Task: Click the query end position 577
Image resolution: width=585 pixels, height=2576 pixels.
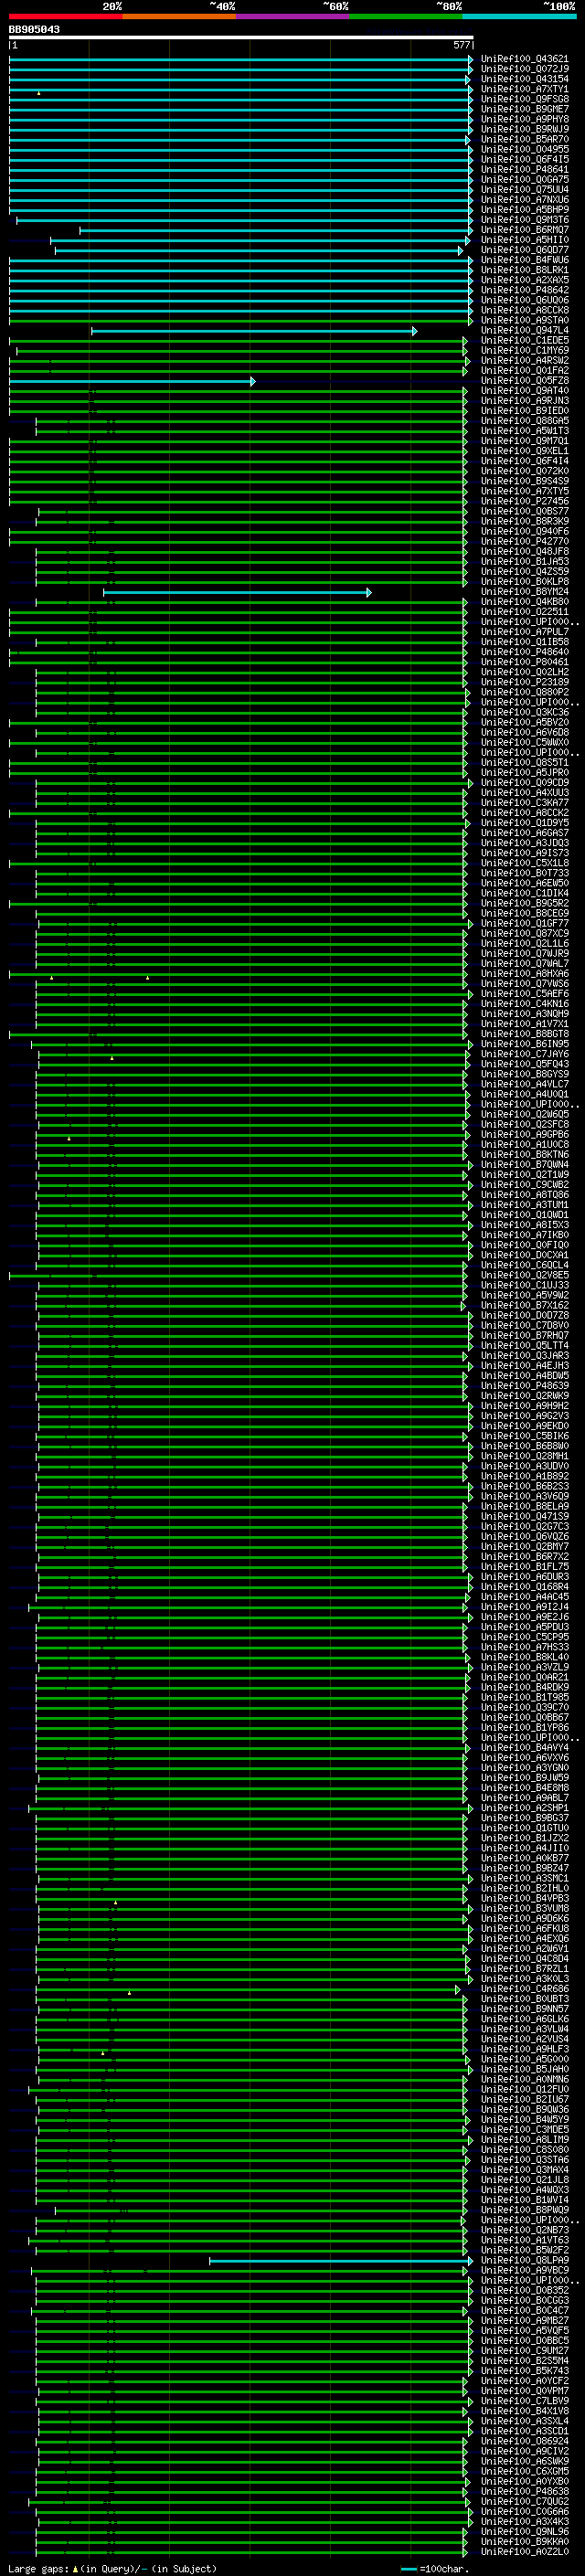Action: click(x=462, y=45)
